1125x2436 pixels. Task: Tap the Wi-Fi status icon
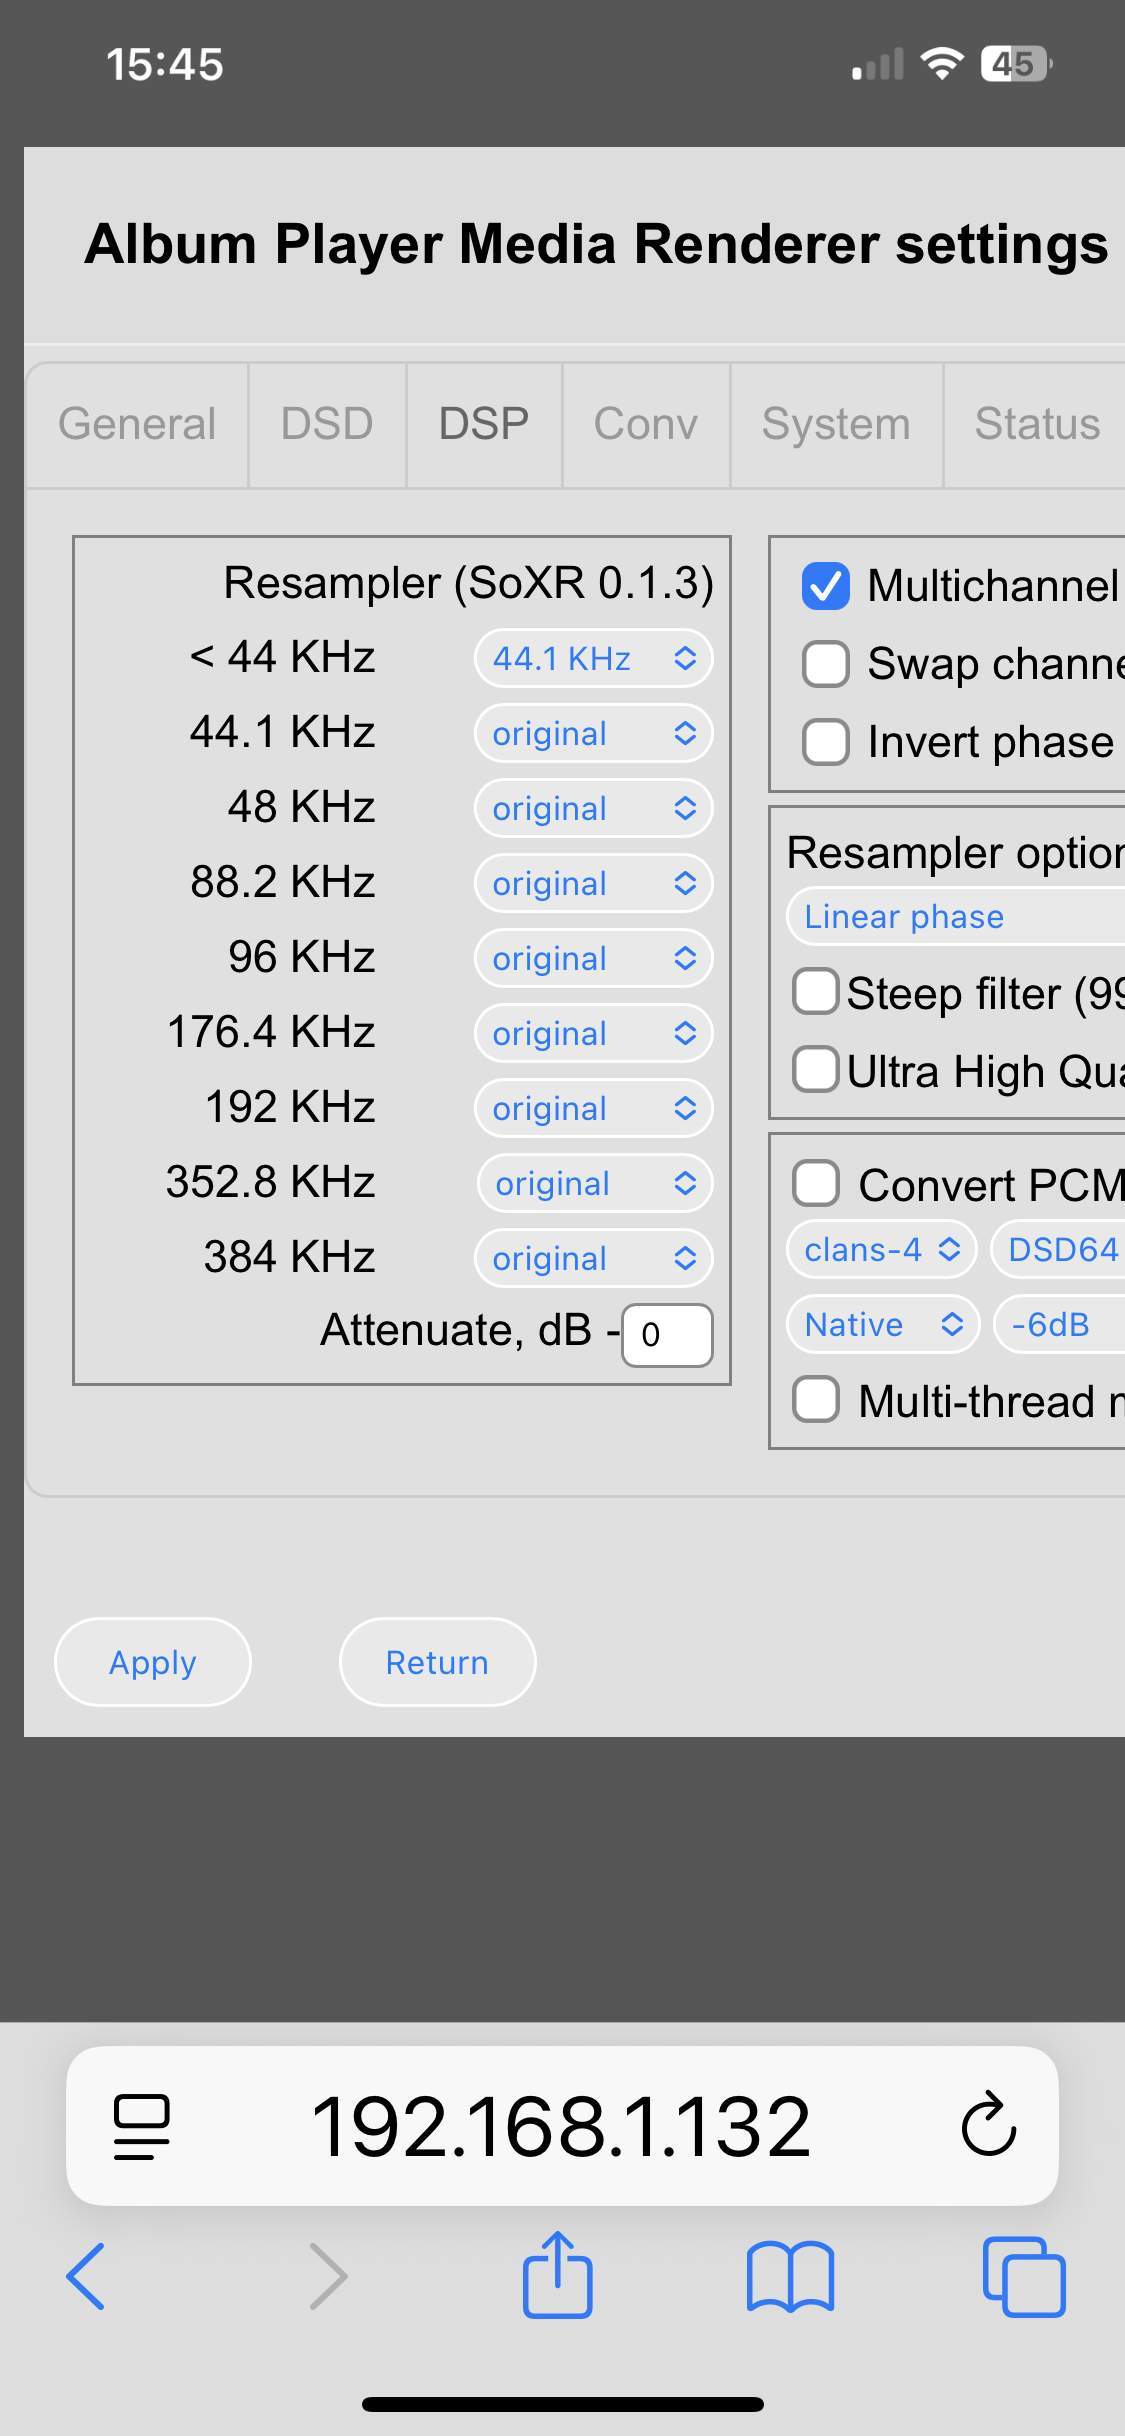941,64
